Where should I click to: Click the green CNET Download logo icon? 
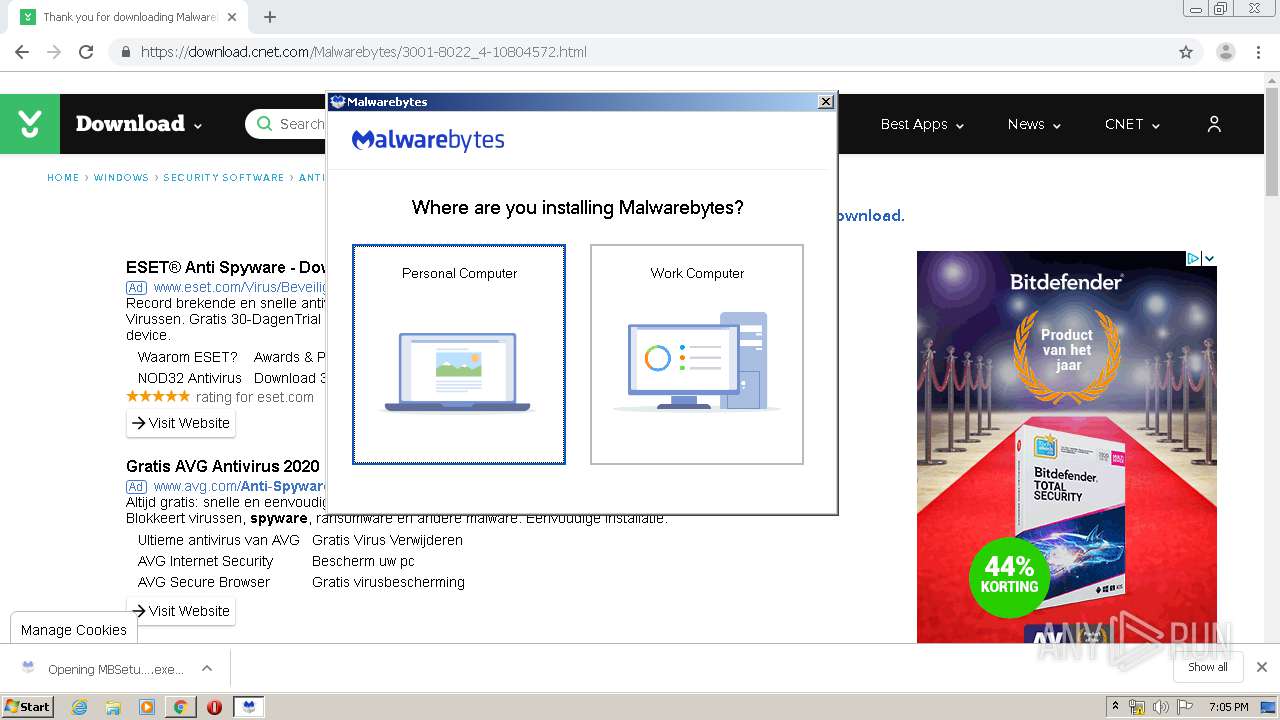pos(30,124)
